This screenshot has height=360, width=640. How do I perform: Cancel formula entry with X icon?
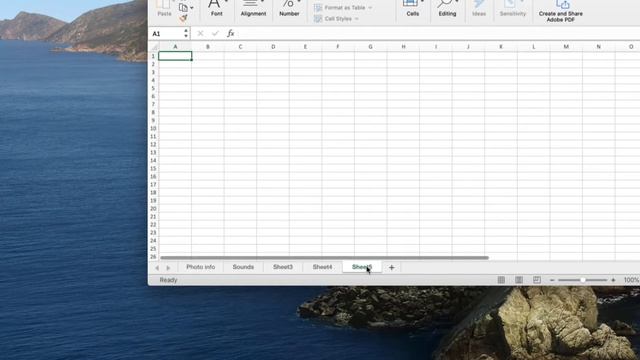200,33
